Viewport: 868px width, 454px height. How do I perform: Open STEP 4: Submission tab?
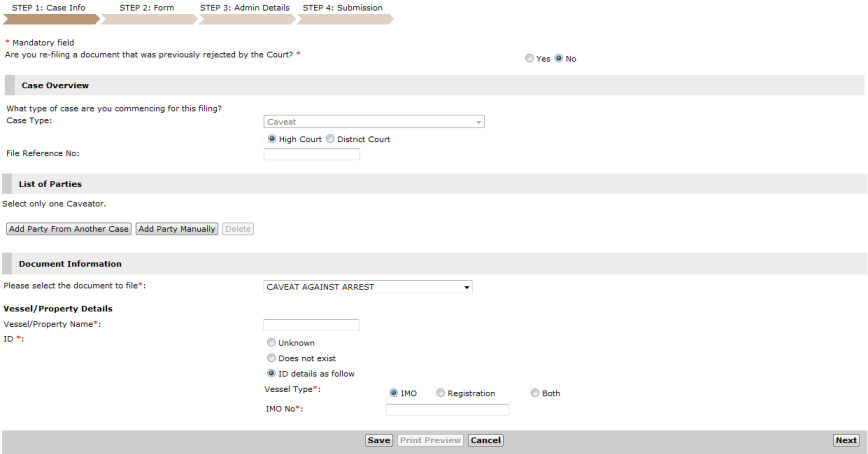click(341, 8)
